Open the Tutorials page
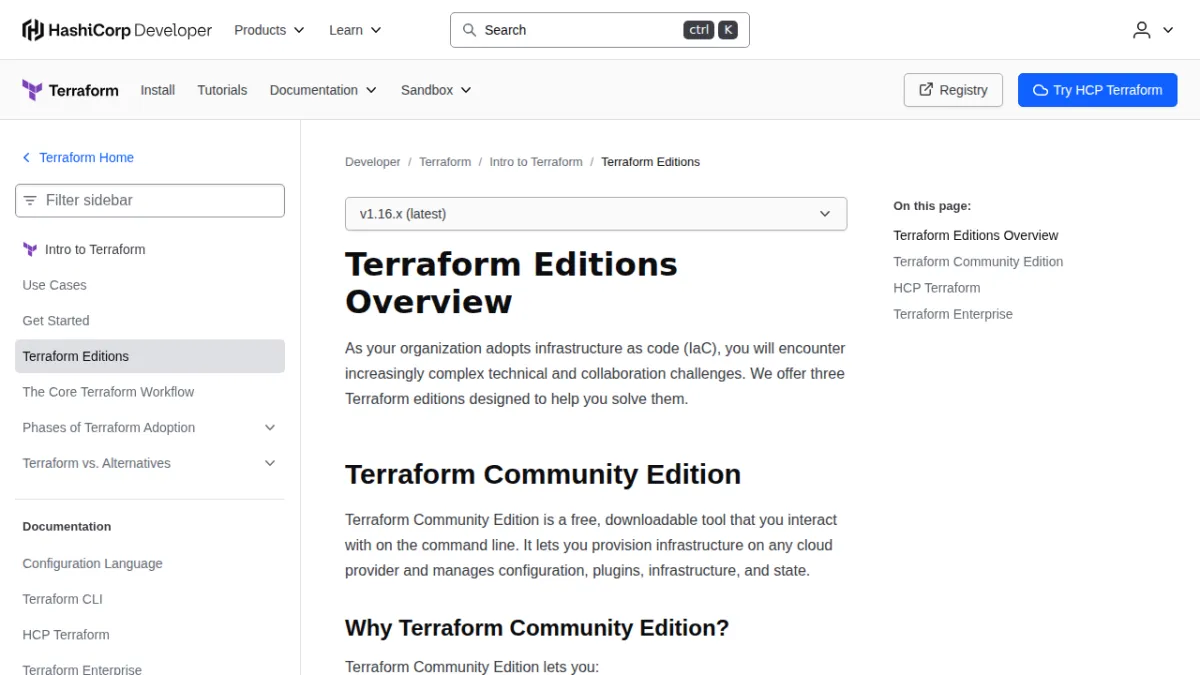 click(222, 90)
